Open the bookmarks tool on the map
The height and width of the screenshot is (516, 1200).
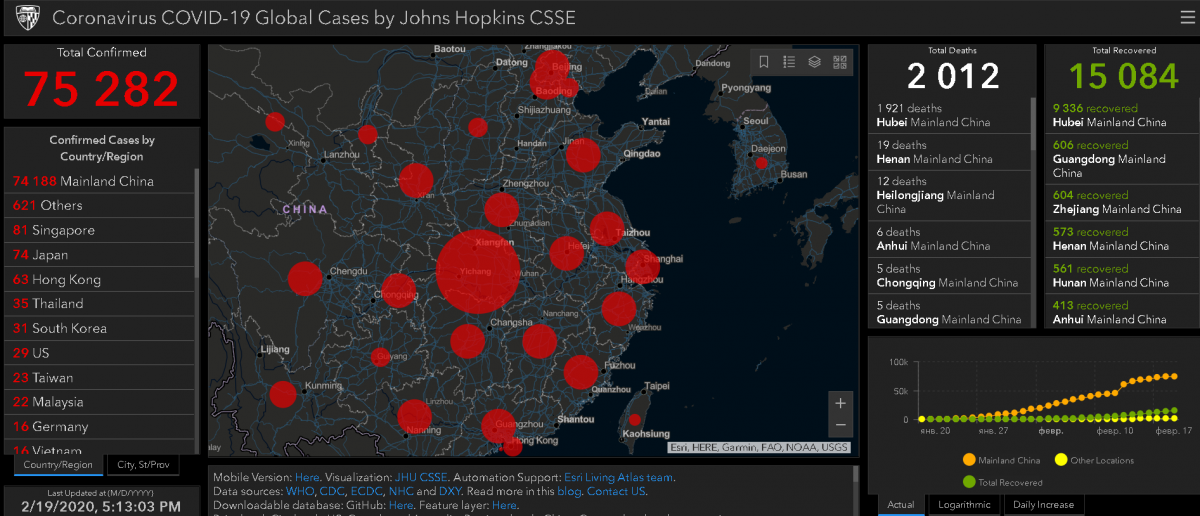pos(764,62)
